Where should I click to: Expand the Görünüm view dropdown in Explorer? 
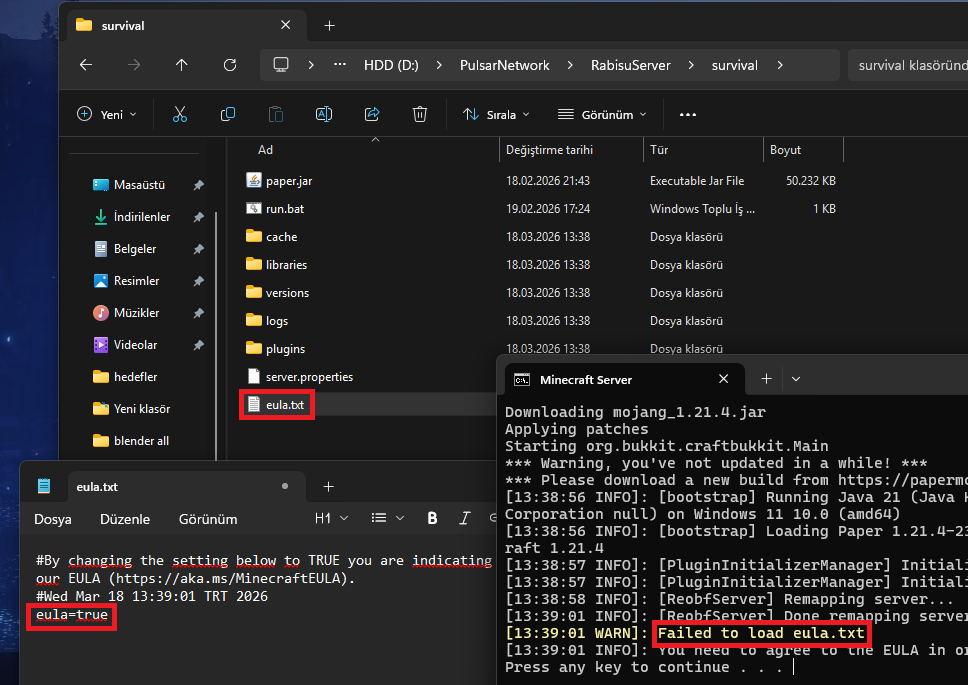point(601,114)
